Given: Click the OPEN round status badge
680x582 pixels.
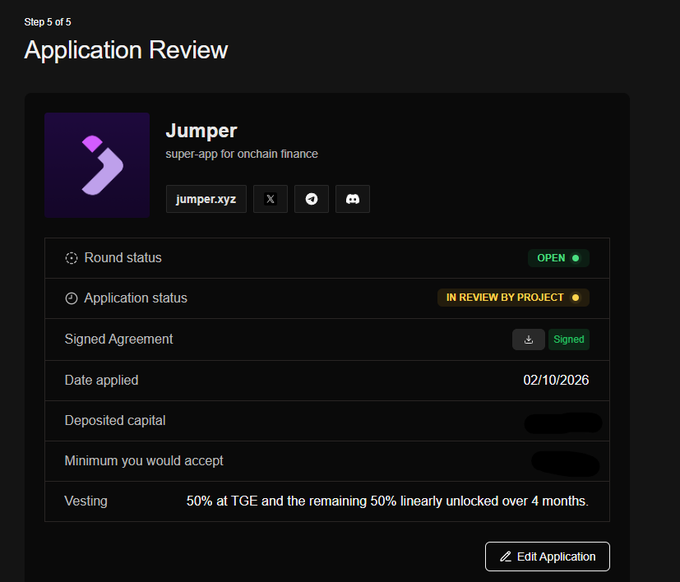Looking at the screenshot, I should coord(558,258).
